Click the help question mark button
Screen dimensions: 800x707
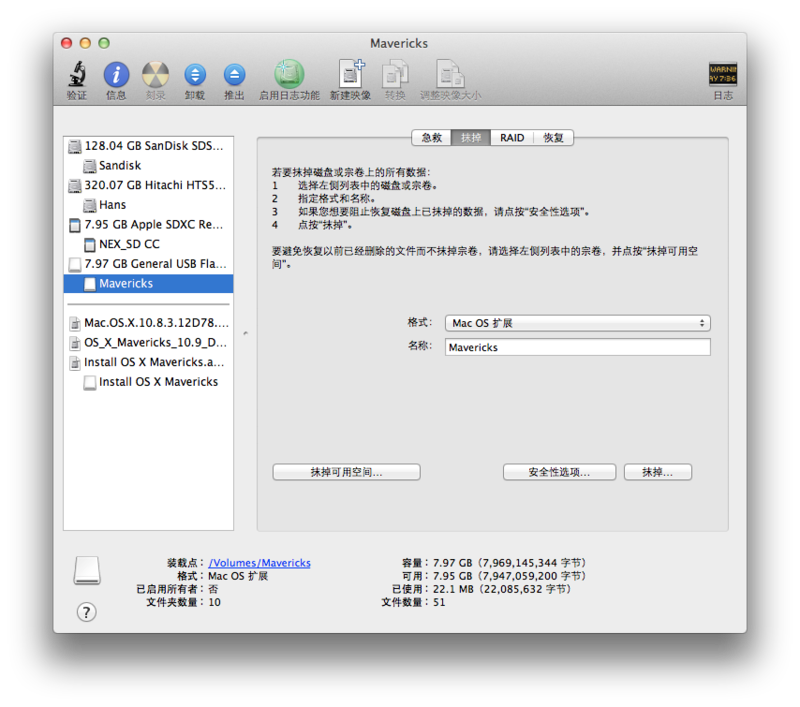click(87, 612)
